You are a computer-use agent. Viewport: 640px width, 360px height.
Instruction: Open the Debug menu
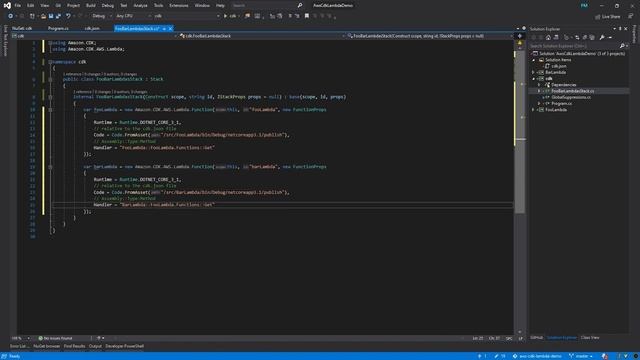tap(108, 6)
